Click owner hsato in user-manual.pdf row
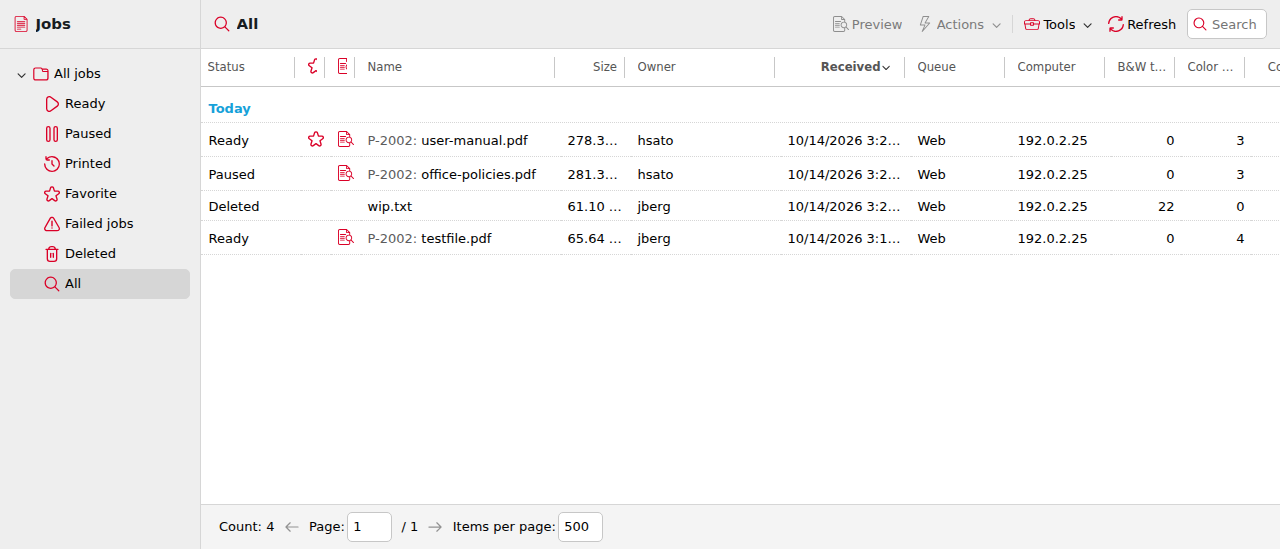 [x=656, y=141]
